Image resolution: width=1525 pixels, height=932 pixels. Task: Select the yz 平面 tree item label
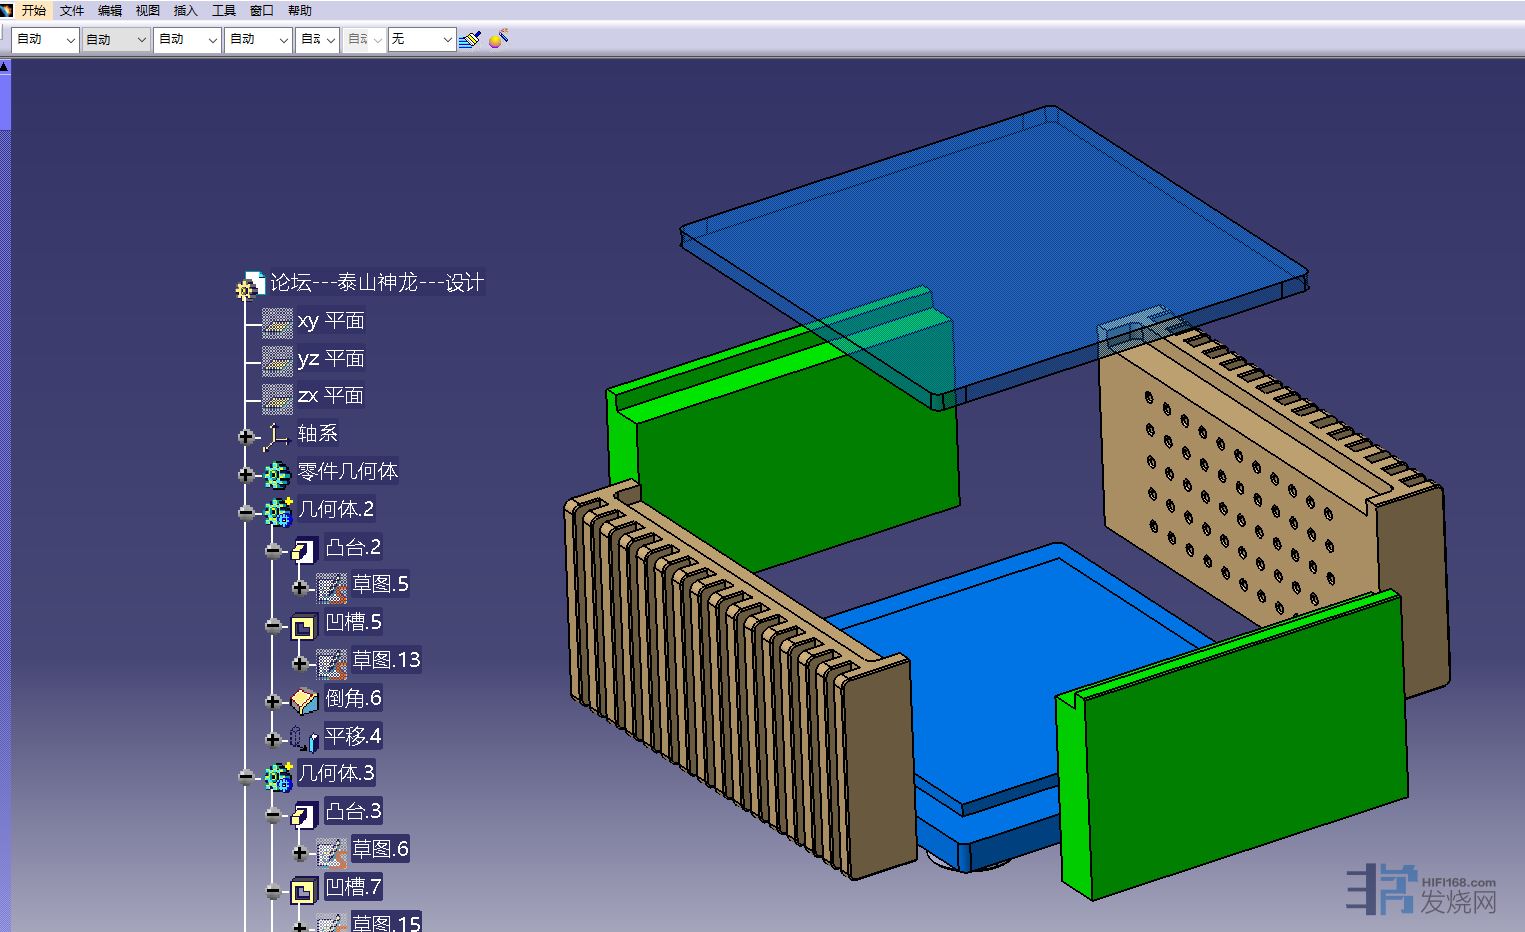click(331, 358)
